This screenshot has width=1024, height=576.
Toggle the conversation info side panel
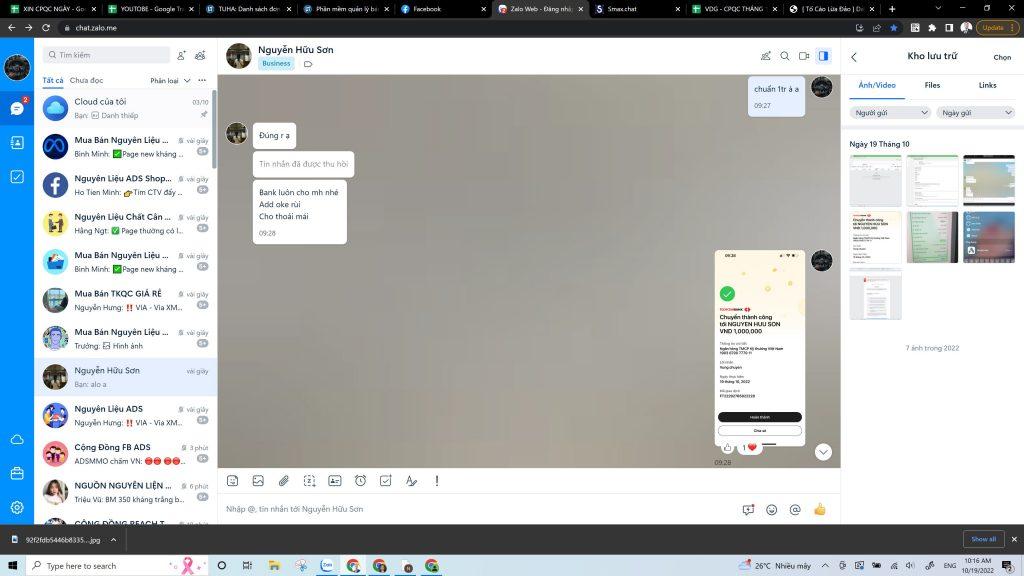tap(823, 57)
